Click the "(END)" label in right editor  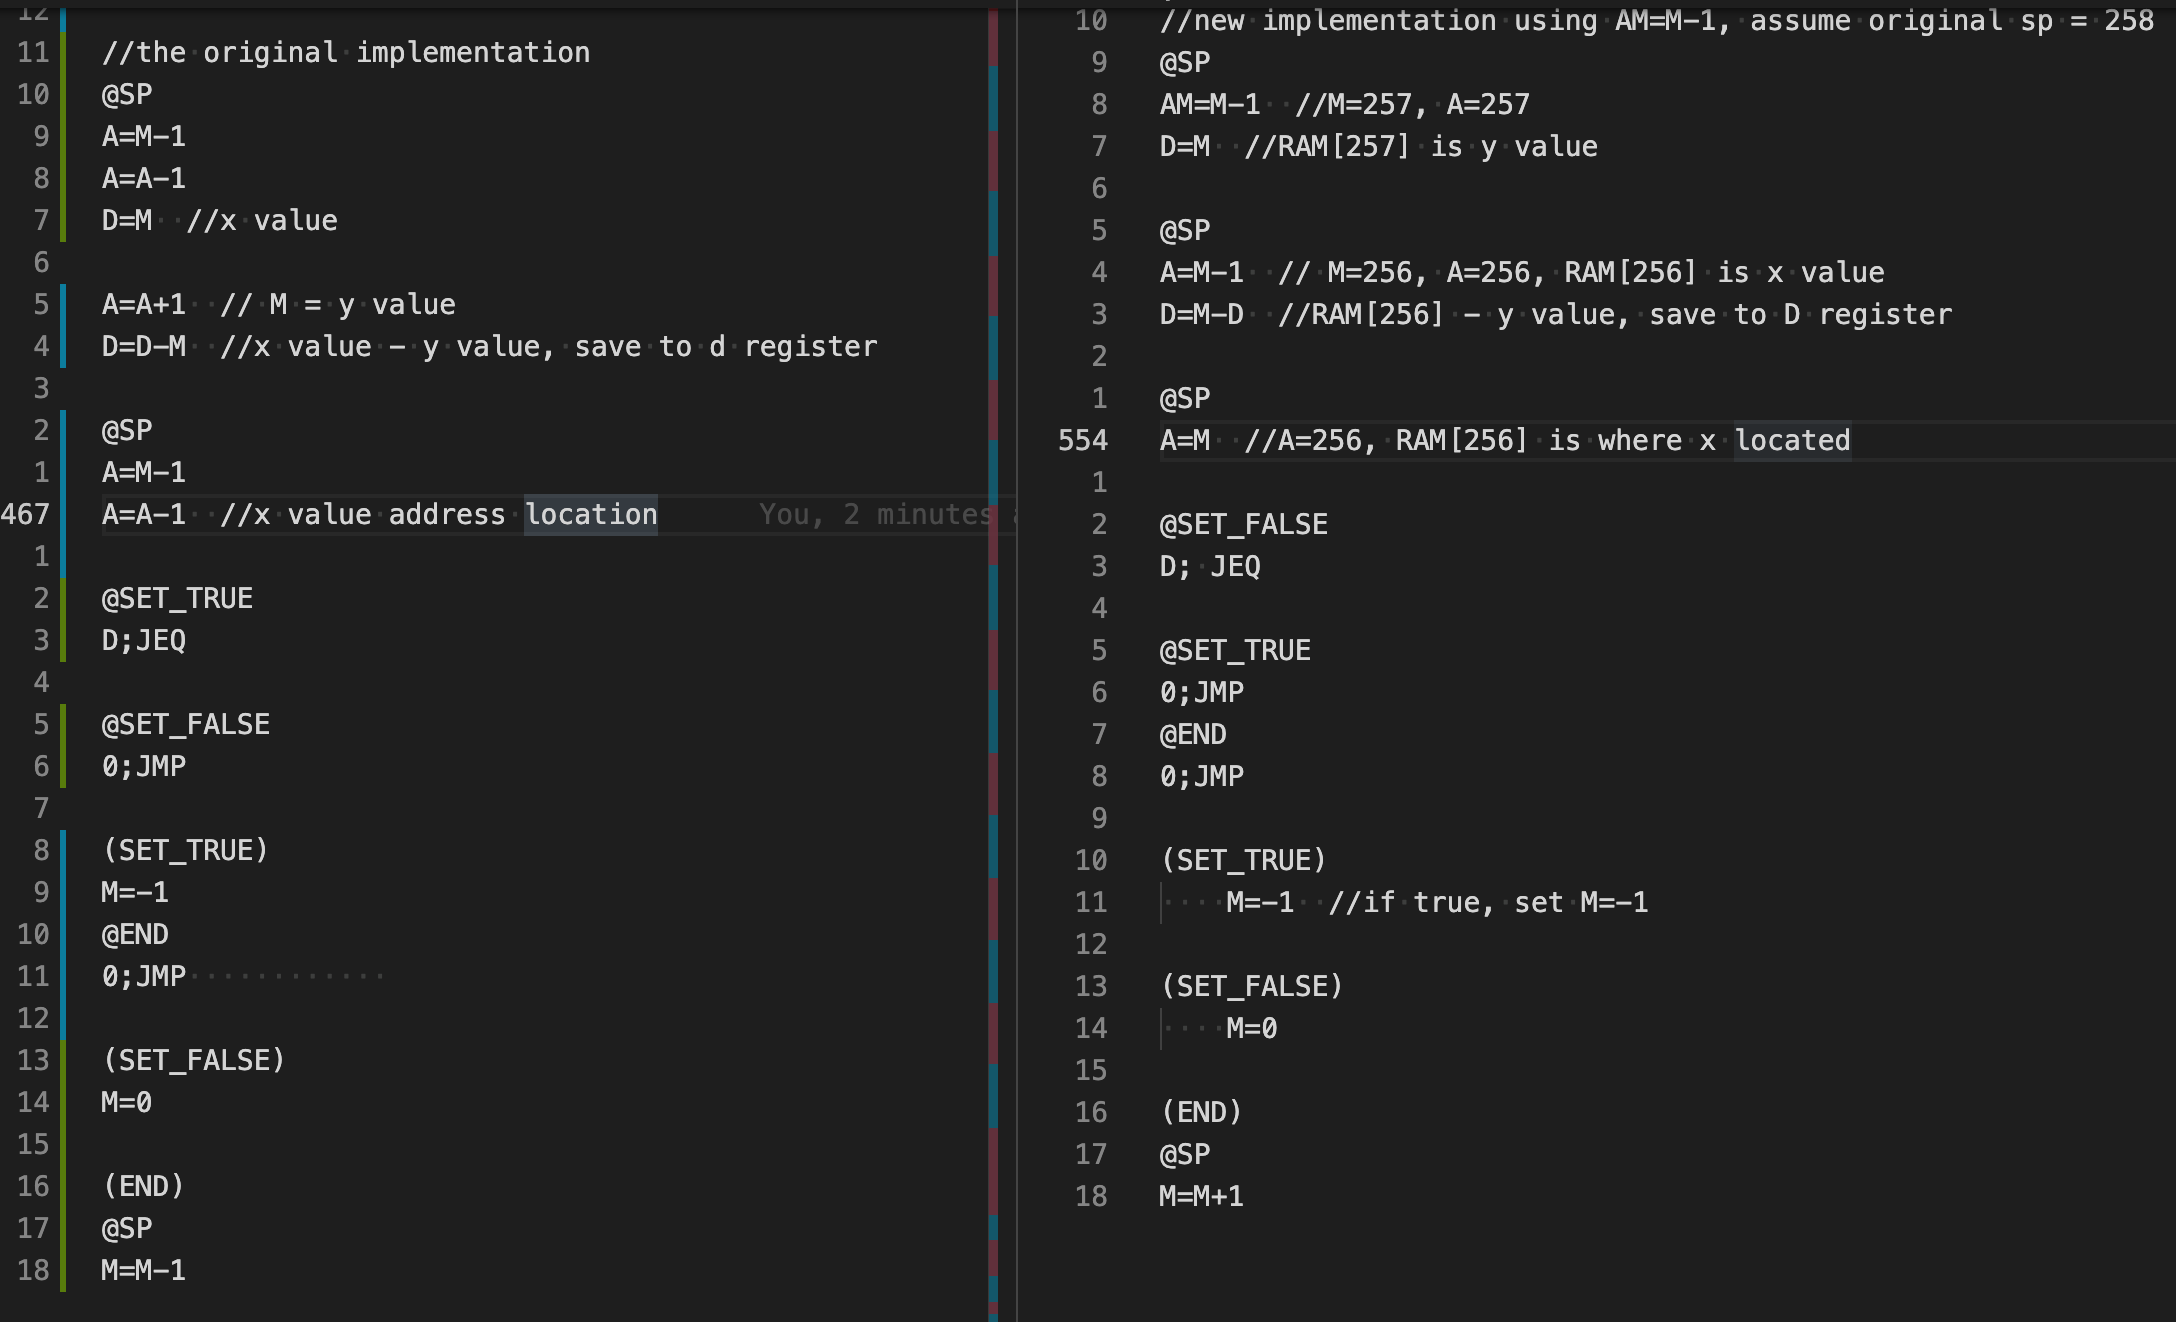tap(1201, 1112)
